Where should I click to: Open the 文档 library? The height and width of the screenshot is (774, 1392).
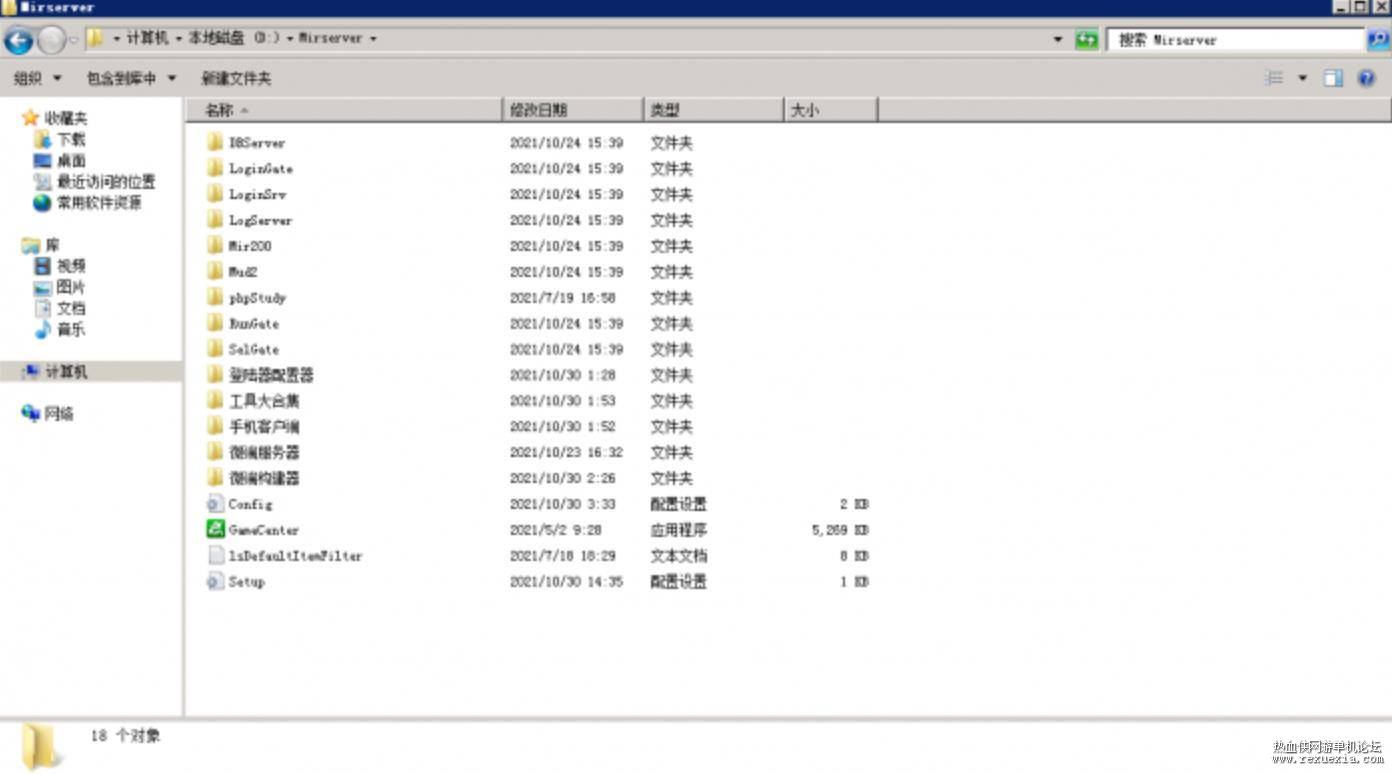coord(70,308)
